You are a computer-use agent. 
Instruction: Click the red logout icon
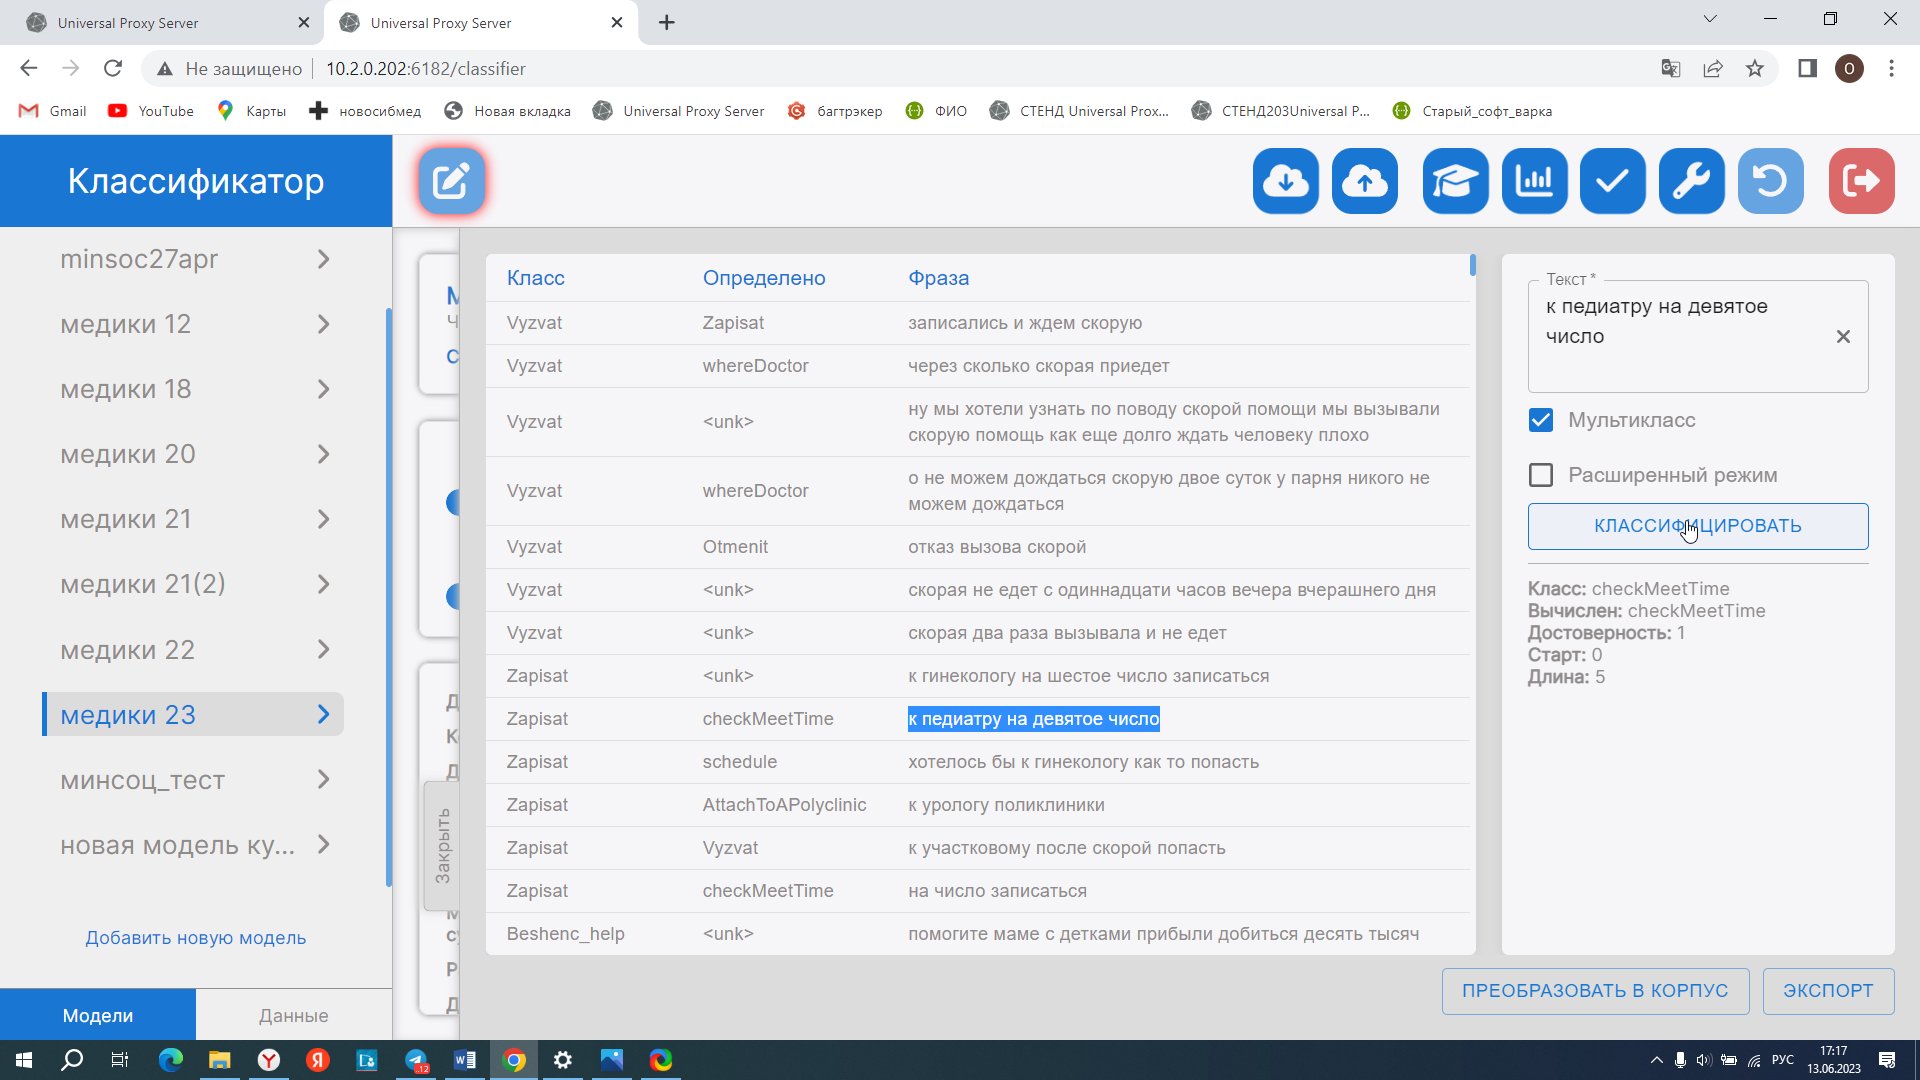click(1861, 181)
